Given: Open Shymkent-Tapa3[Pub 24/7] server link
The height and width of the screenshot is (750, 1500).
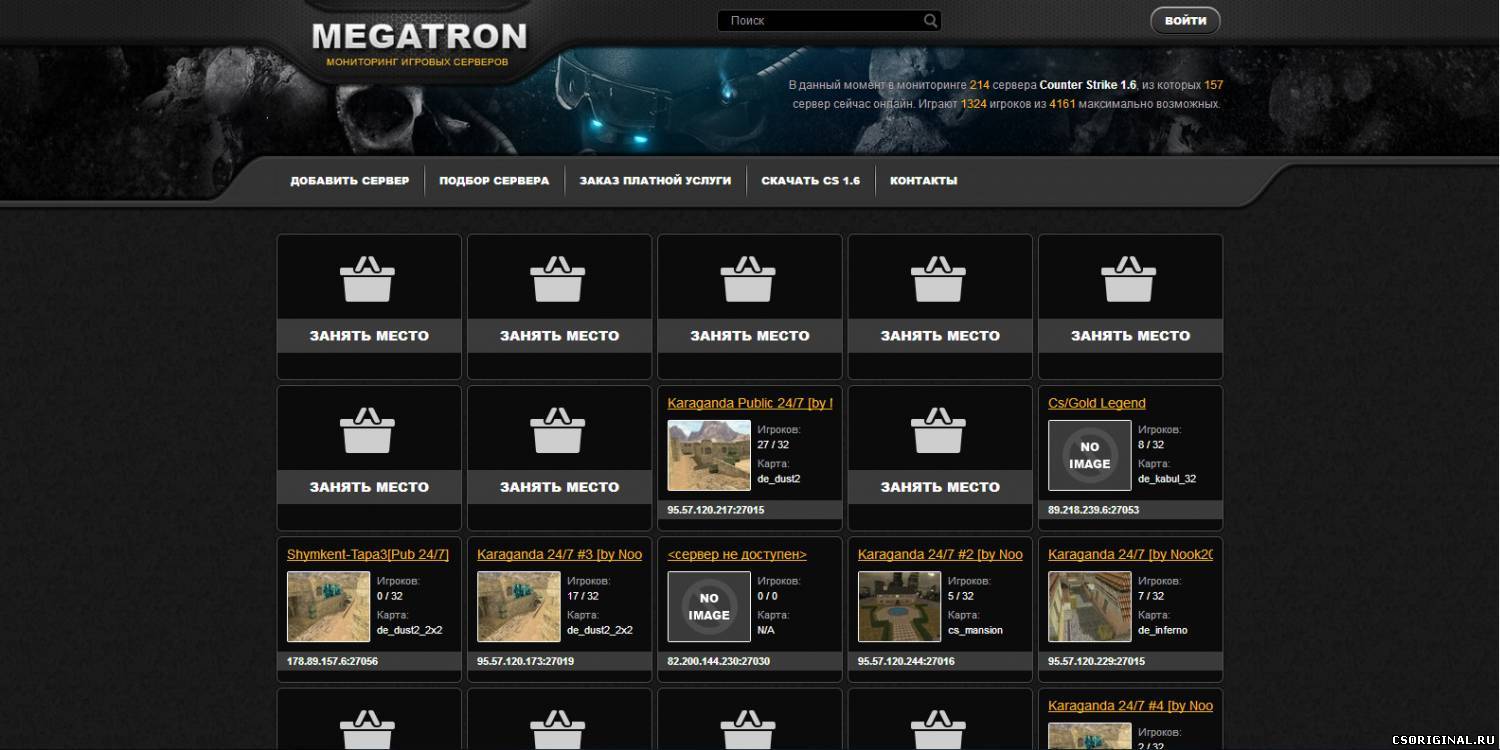Looking at the screenshot, I should 368,554.
